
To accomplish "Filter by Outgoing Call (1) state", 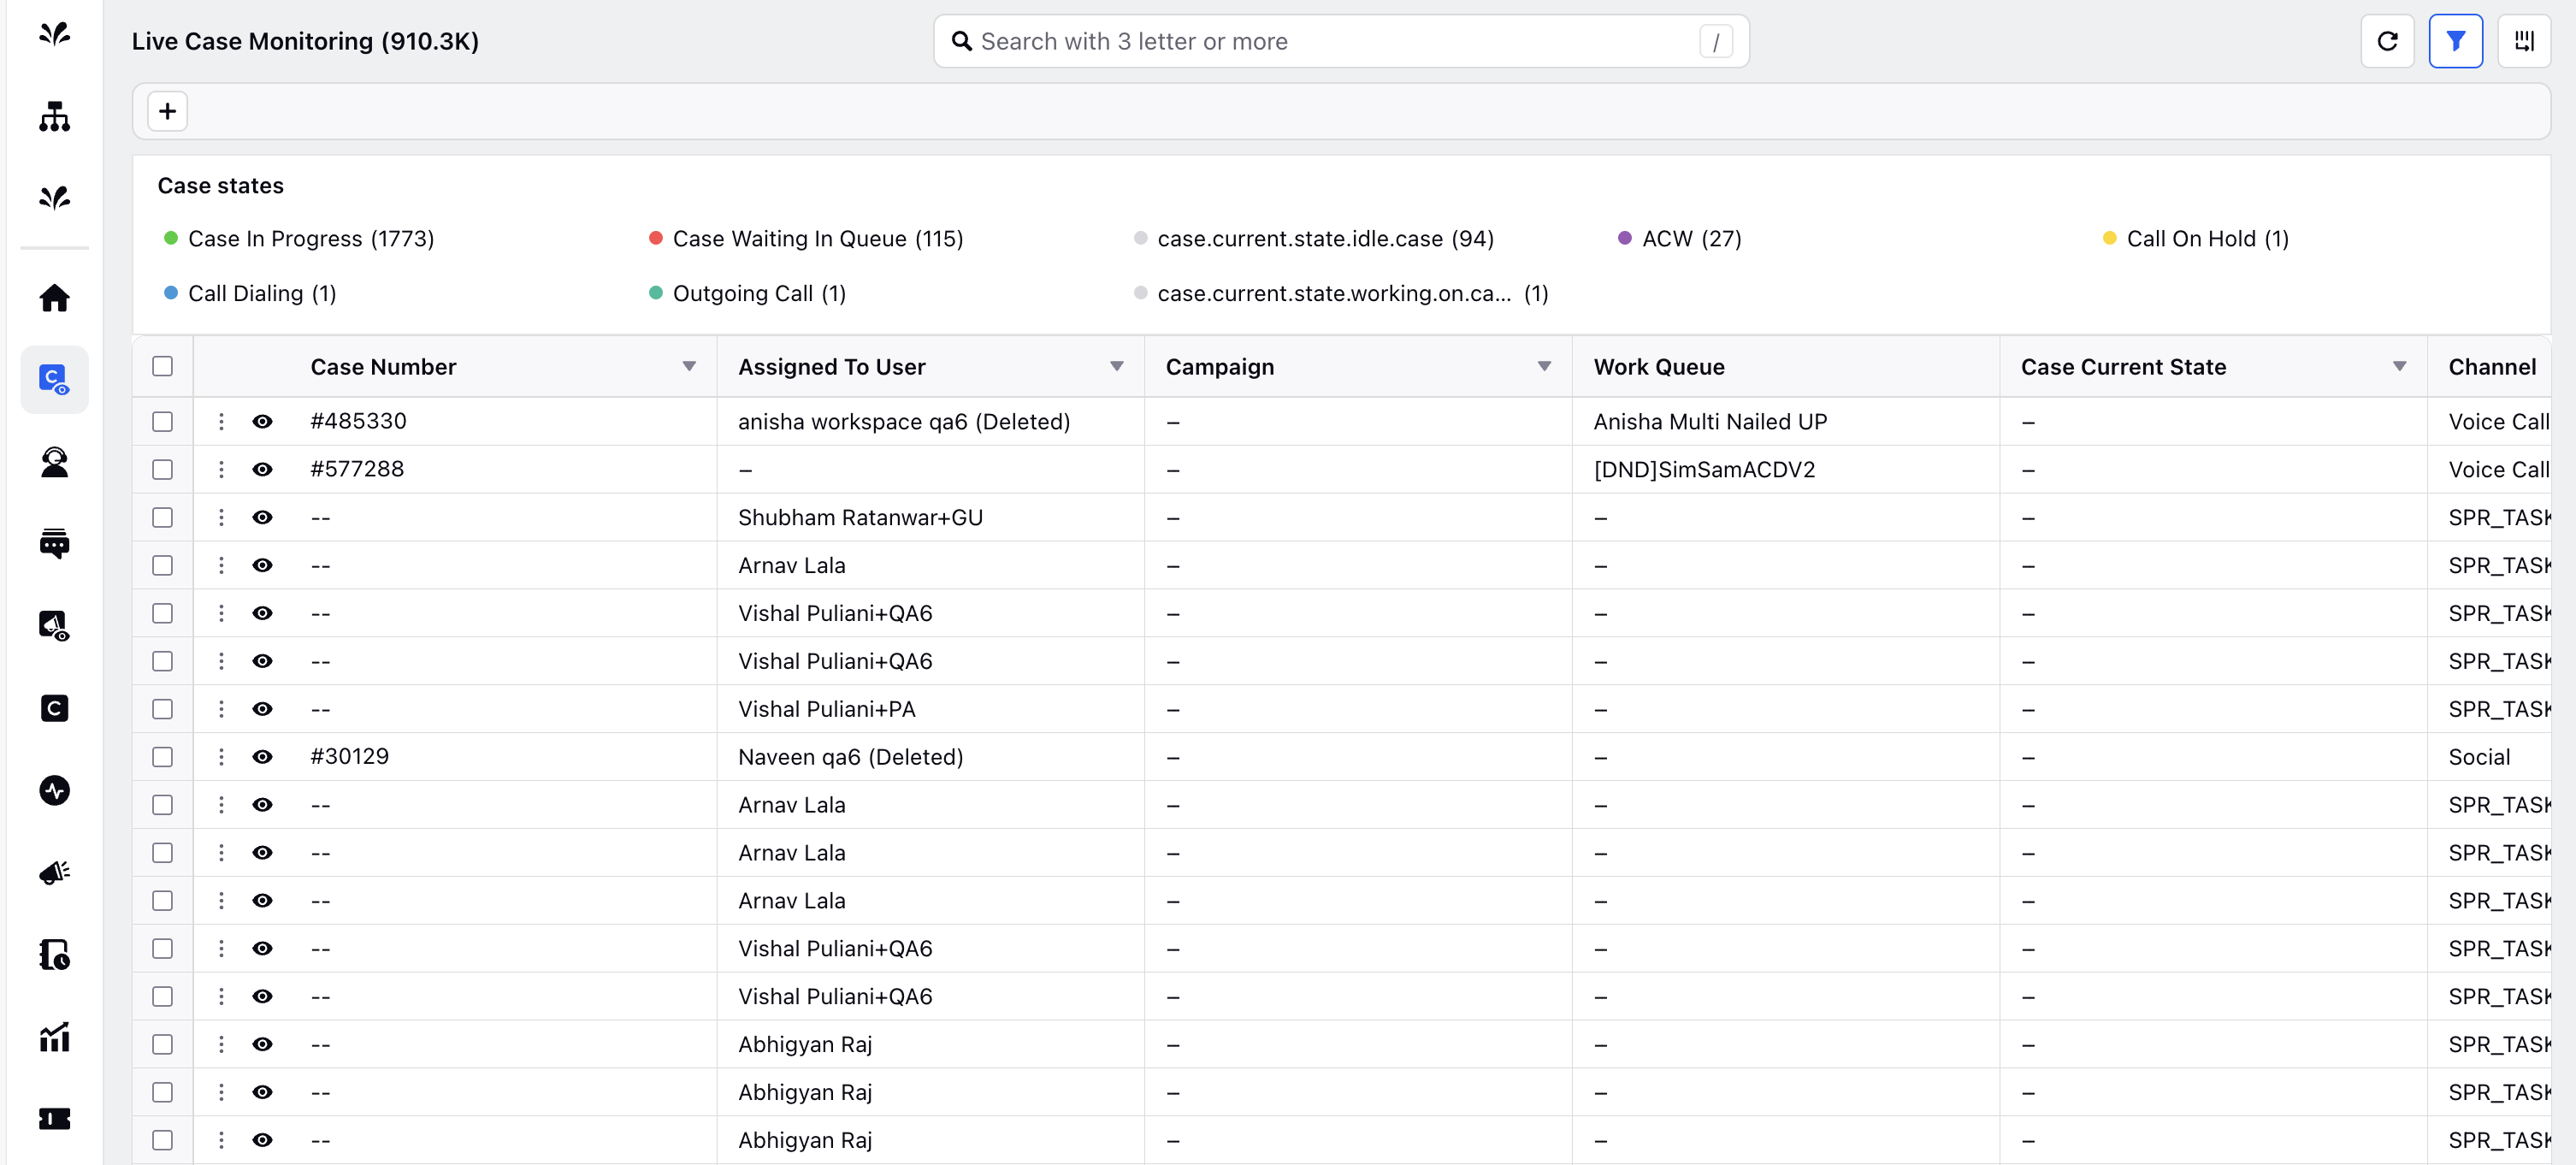I will [747, 294].
